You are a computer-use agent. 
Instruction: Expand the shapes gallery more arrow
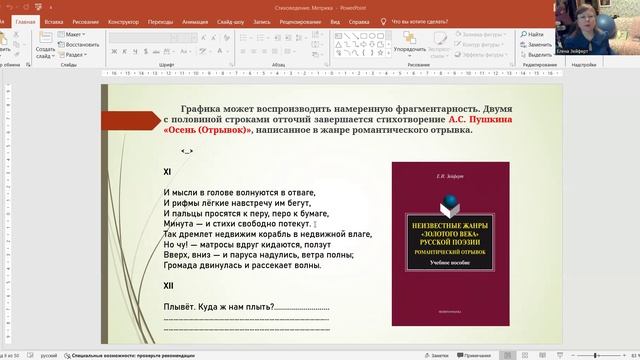point(389,53)
